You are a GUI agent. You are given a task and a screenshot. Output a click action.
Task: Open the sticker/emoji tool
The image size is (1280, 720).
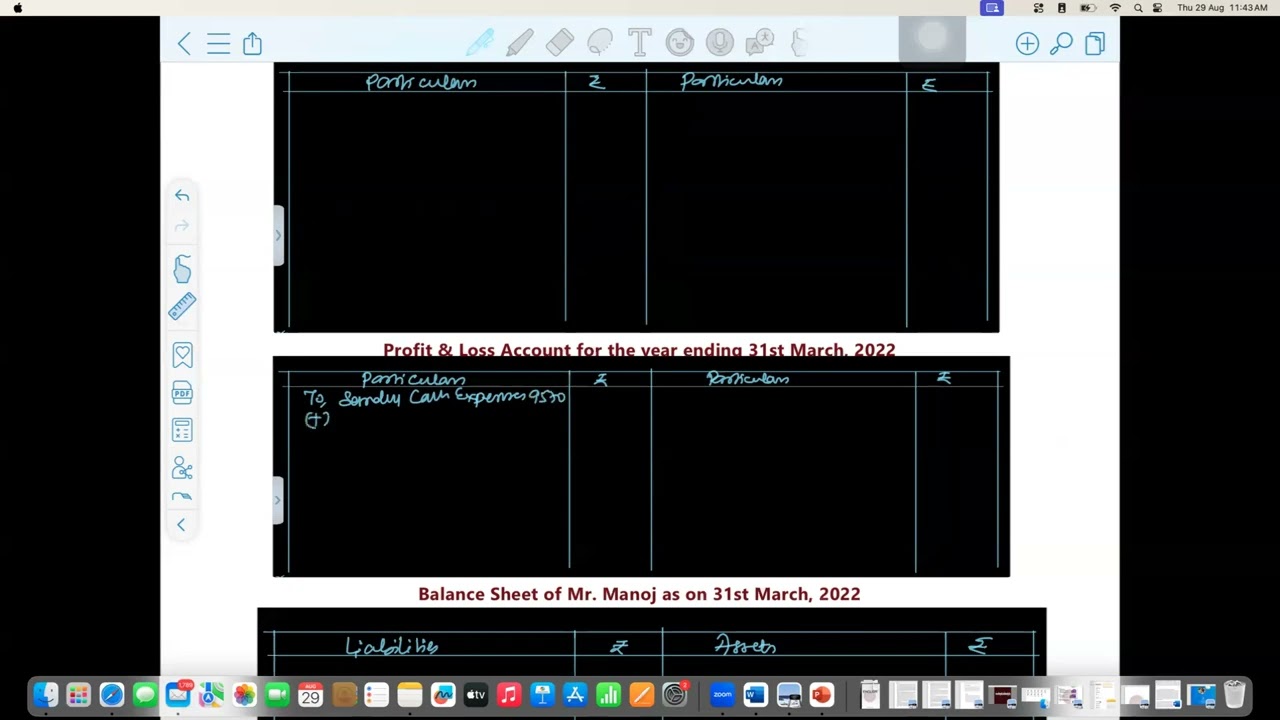coord(680,42)
